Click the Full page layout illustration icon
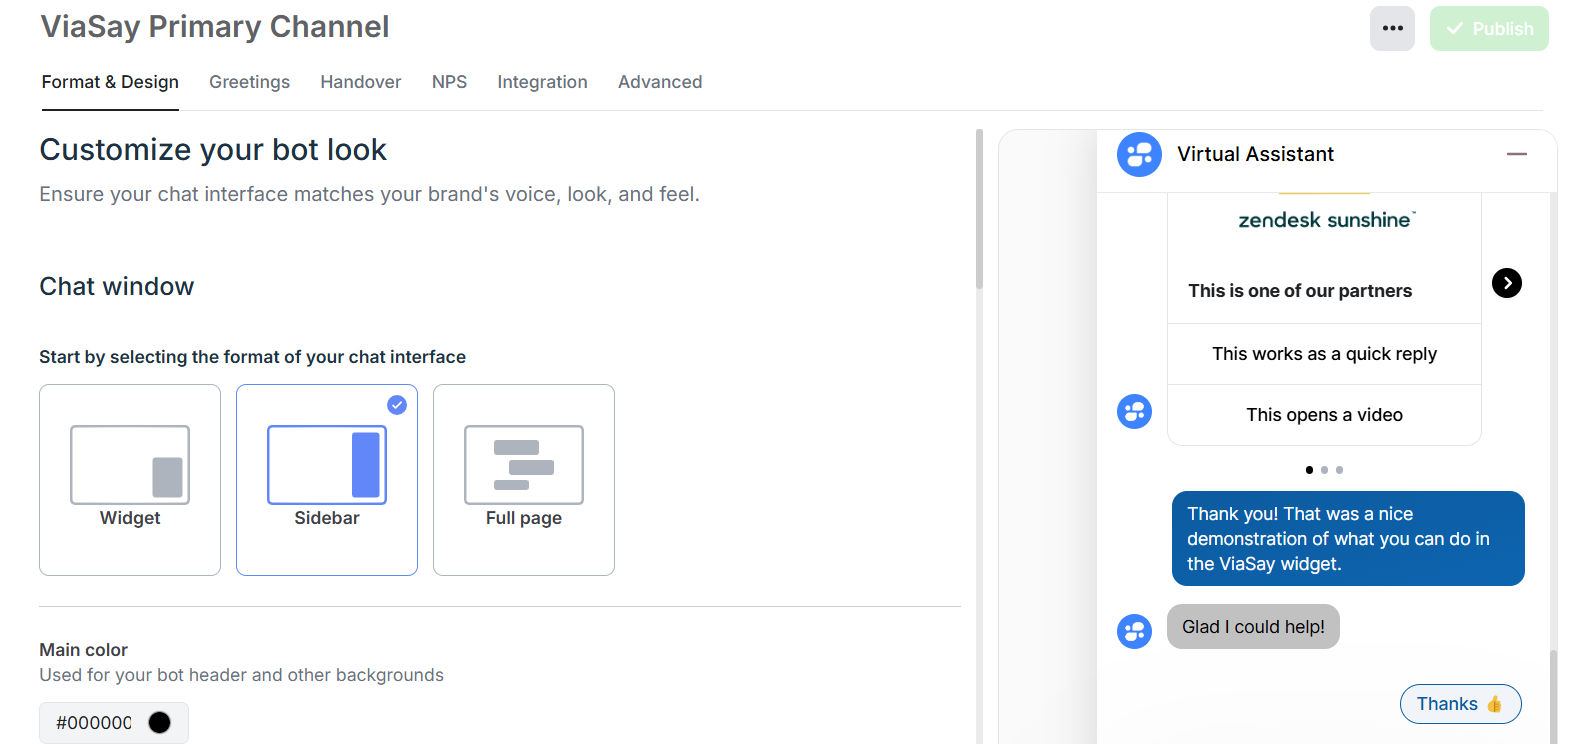This screenshot has width=1572, height=744. point(524,465)
